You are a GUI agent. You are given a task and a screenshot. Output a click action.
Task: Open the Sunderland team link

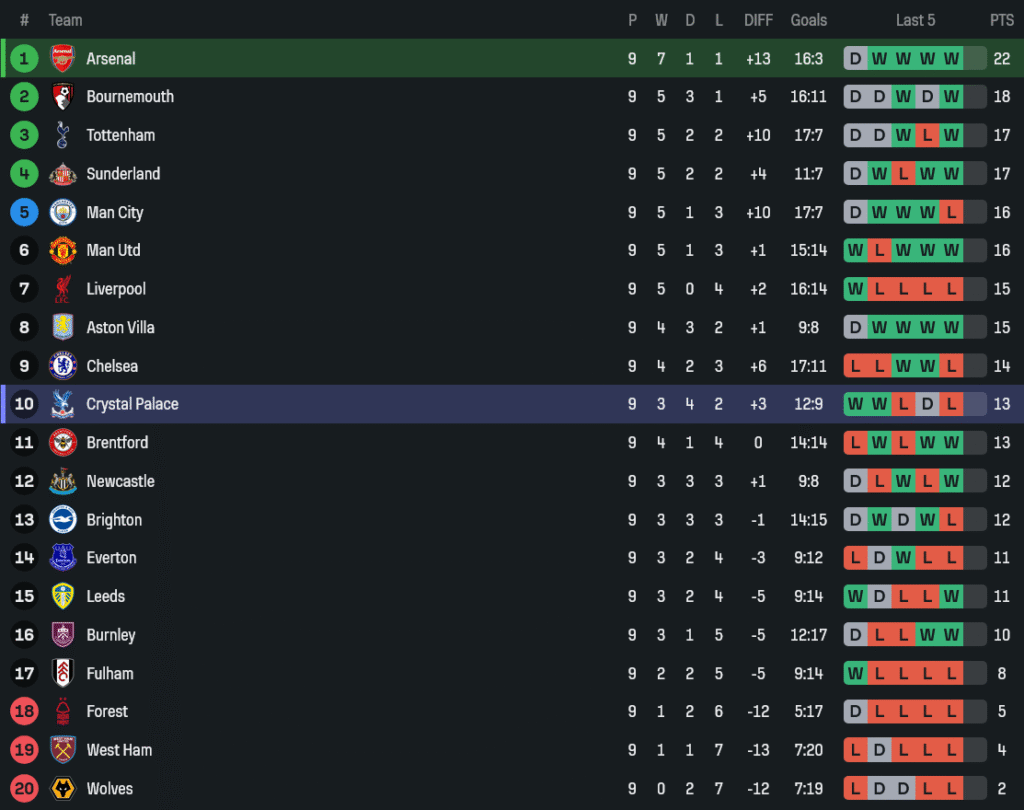[x=123, y=174]
